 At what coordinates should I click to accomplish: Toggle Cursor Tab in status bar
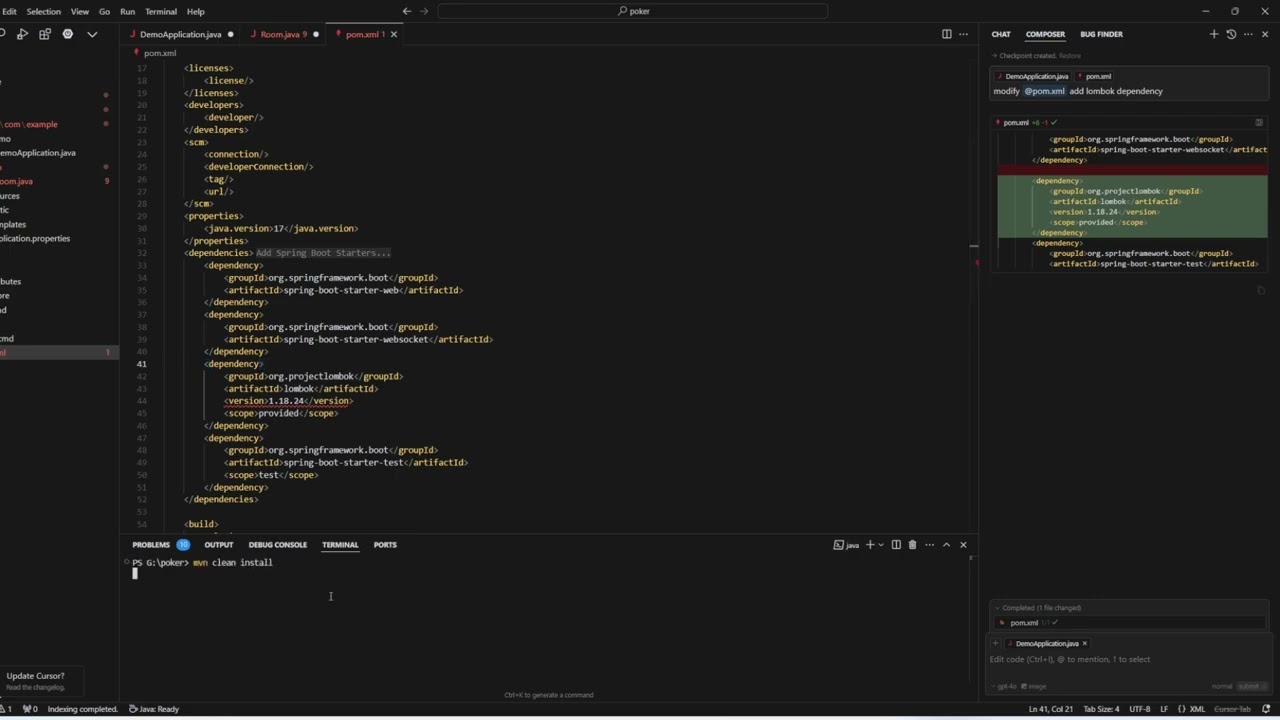pyautogui.click(x=1232, y=709)
